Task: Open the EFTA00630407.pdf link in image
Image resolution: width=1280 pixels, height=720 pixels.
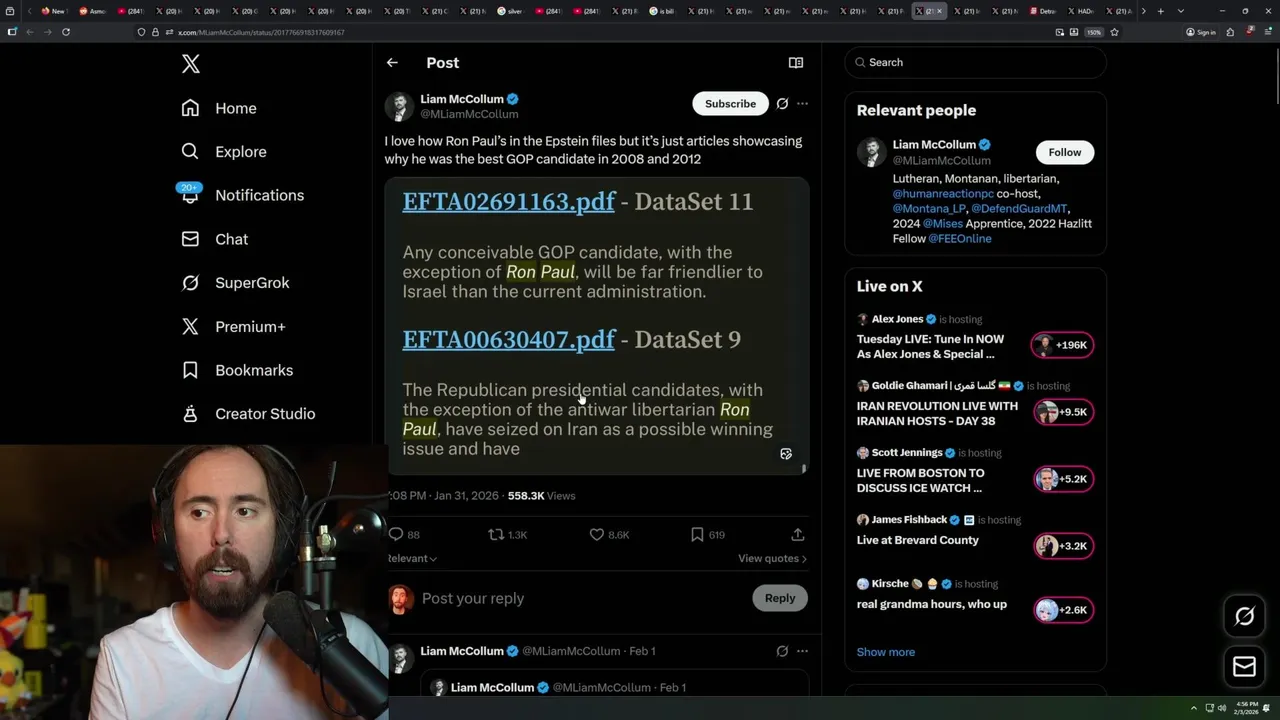Action: point(508,339)
